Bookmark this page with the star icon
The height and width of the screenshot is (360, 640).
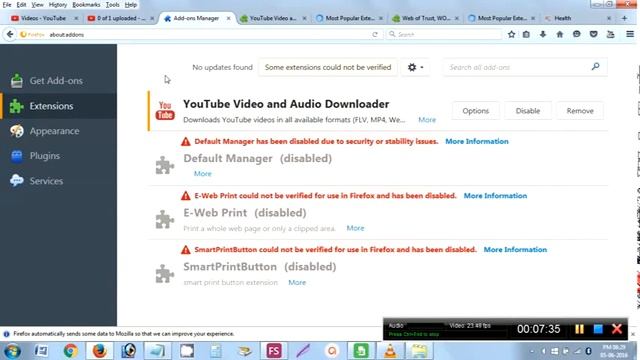click(511, 35)
